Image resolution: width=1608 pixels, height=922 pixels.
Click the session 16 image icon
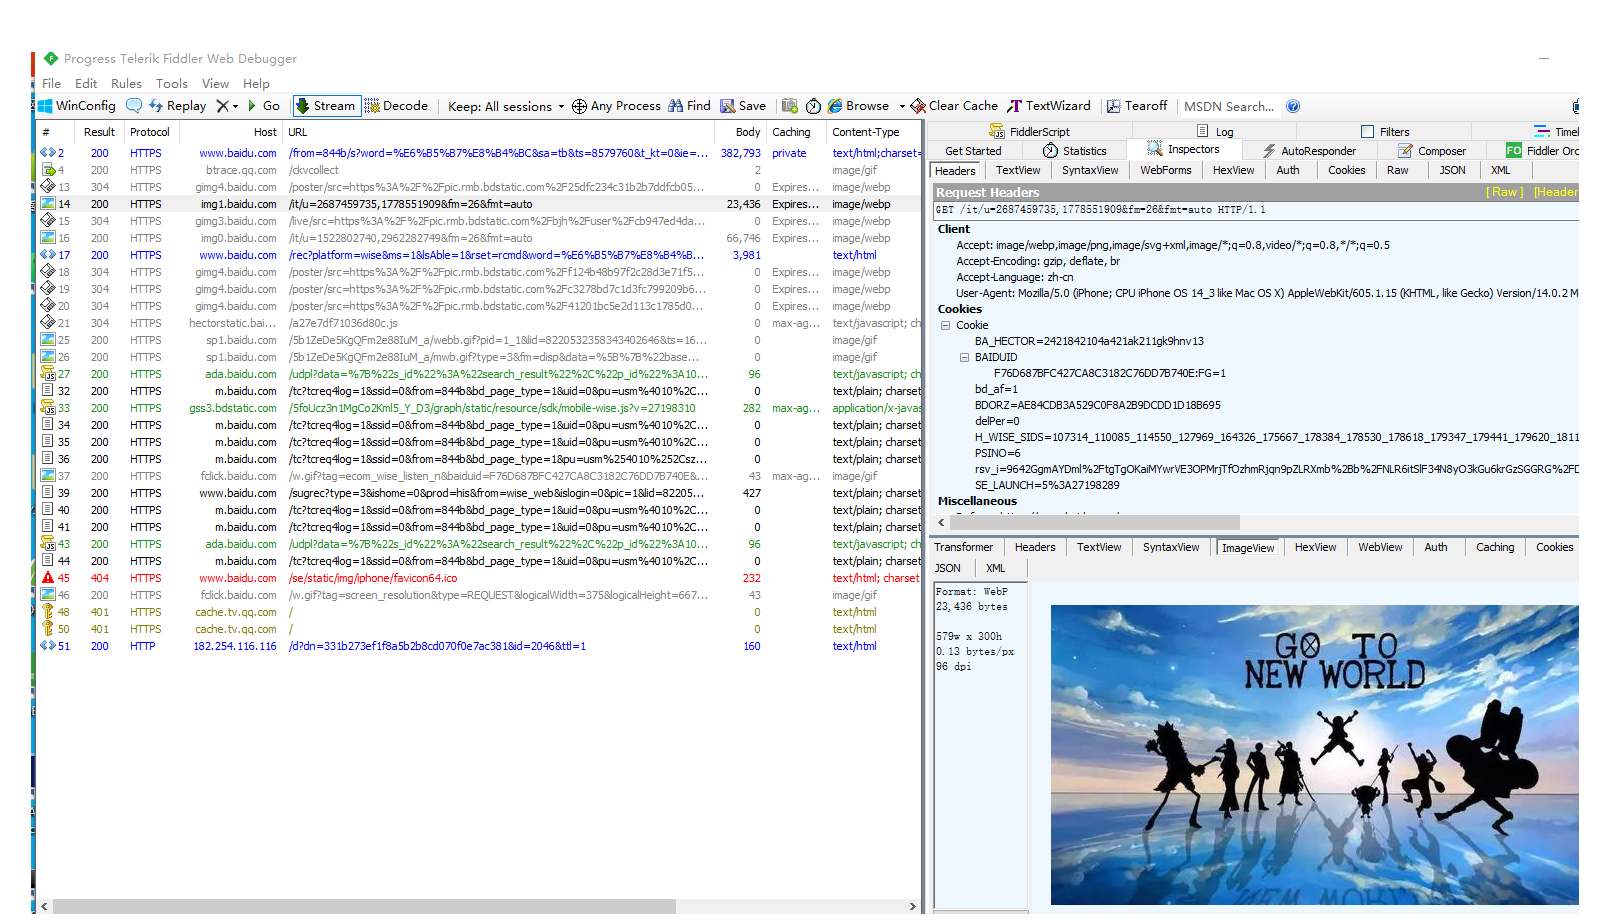click(47, 238)
